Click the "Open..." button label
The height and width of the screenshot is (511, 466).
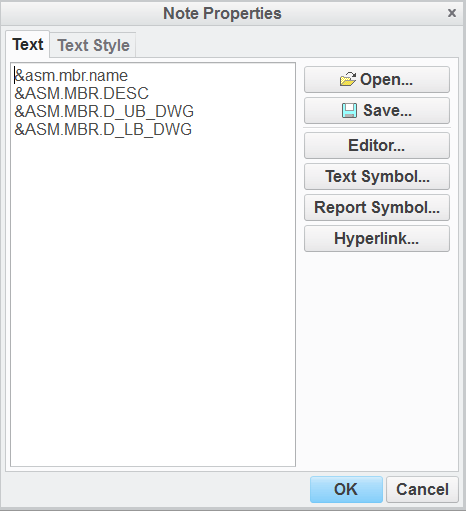[x=386, y=79]
